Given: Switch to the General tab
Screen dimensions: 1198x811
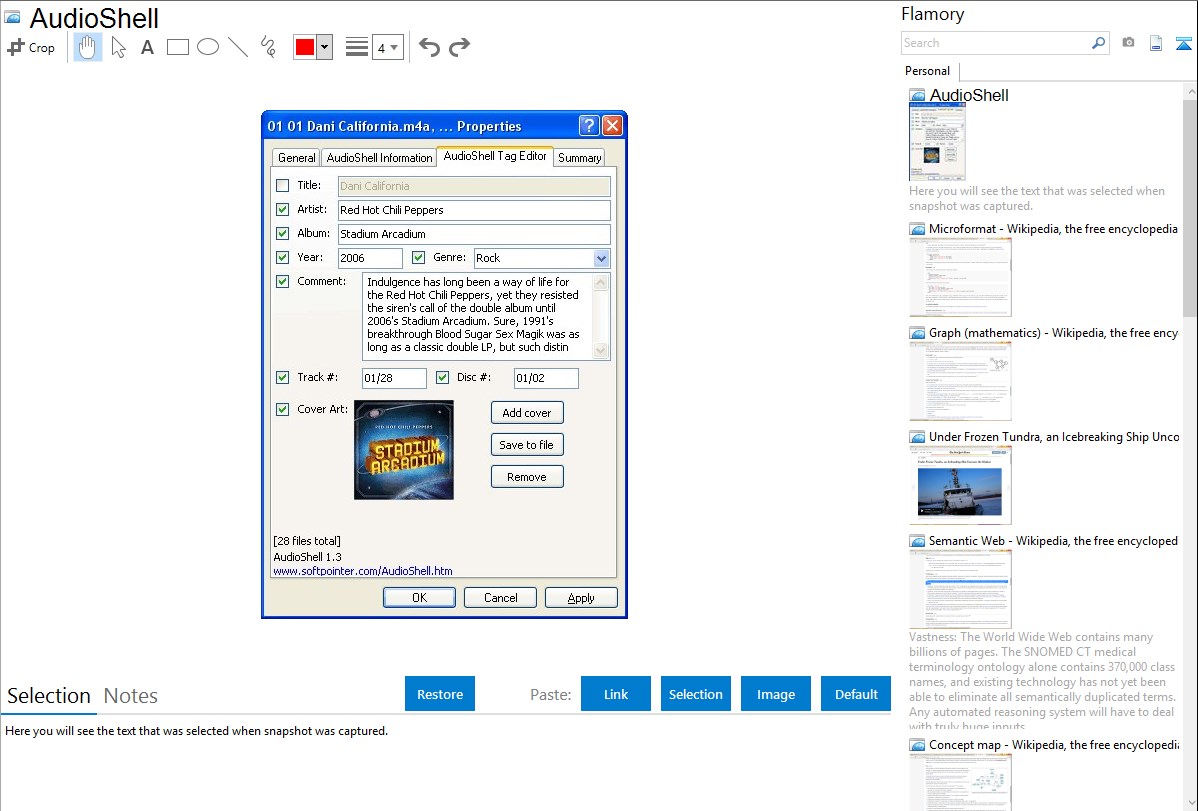Looking at the screenshot, I should 296,157.
